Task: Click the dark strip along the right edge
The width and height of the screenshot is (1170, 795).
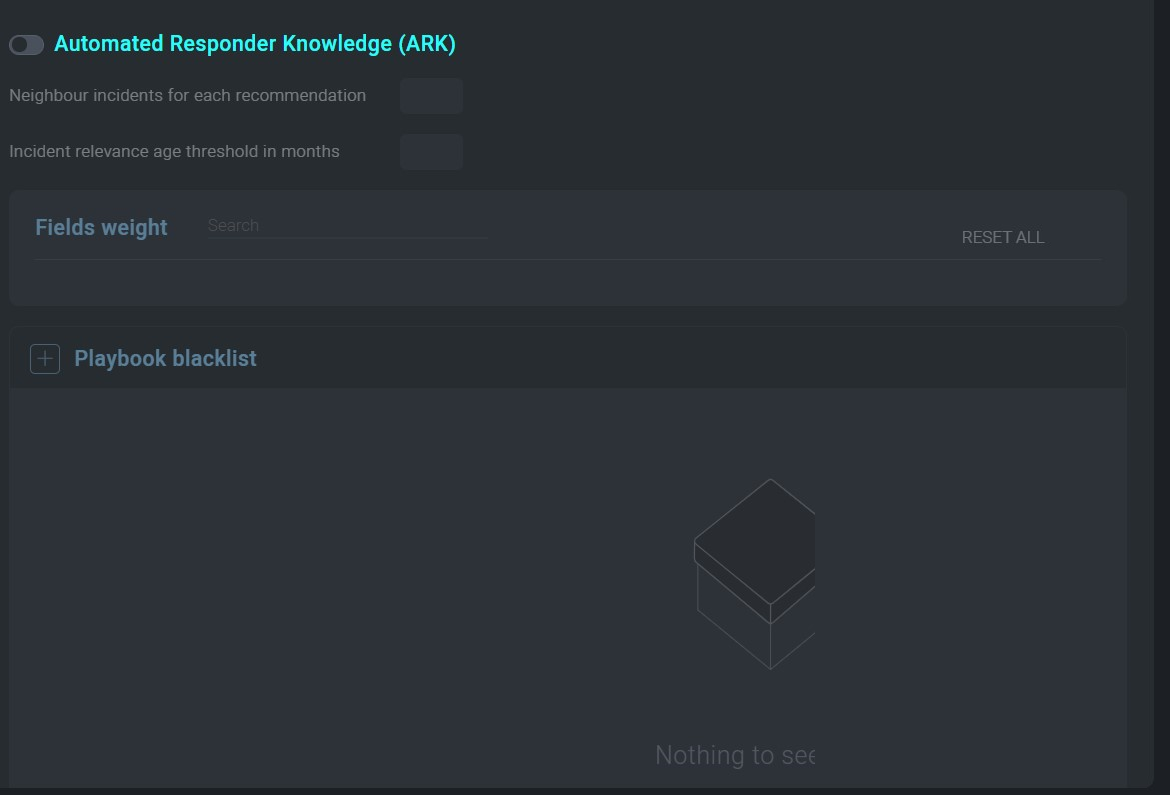Action: point(1162,400)
